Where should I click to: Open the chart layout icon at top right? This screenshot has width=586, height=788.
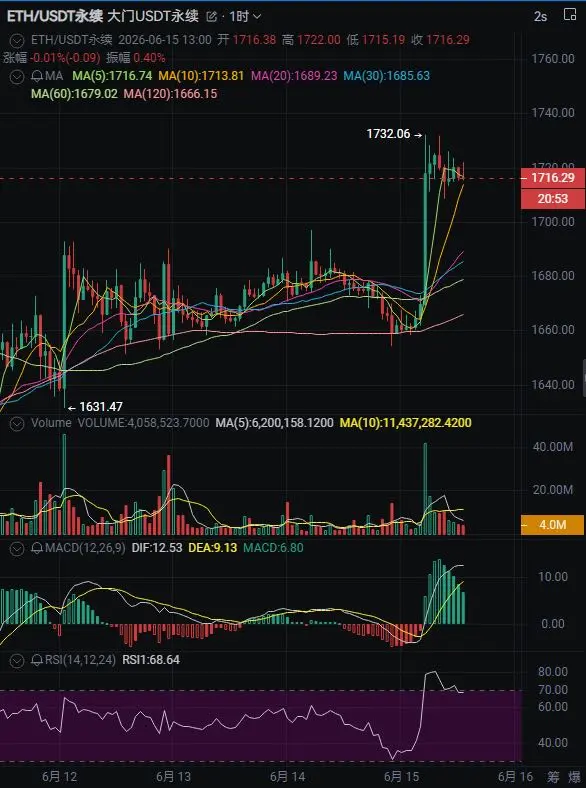click(570, 15)
